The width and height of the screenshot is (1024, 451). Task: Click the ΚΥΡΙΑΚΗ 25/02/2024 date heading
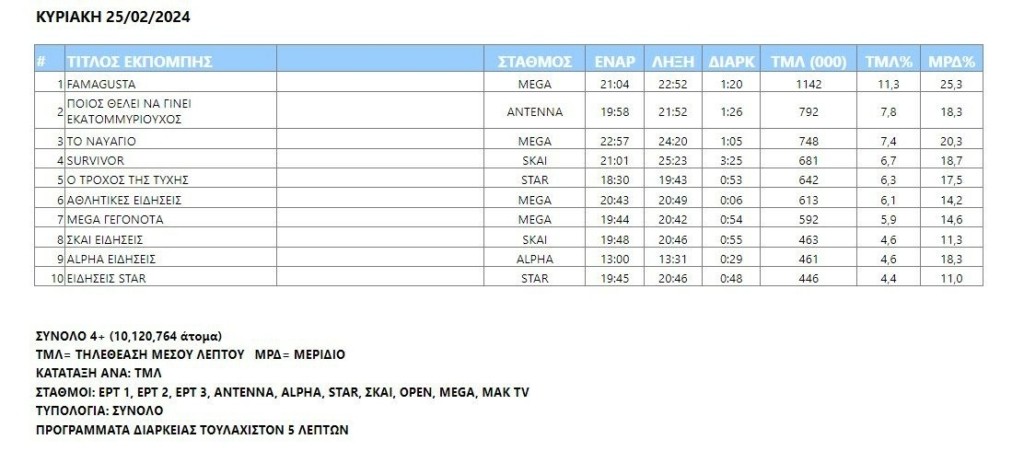100,18
